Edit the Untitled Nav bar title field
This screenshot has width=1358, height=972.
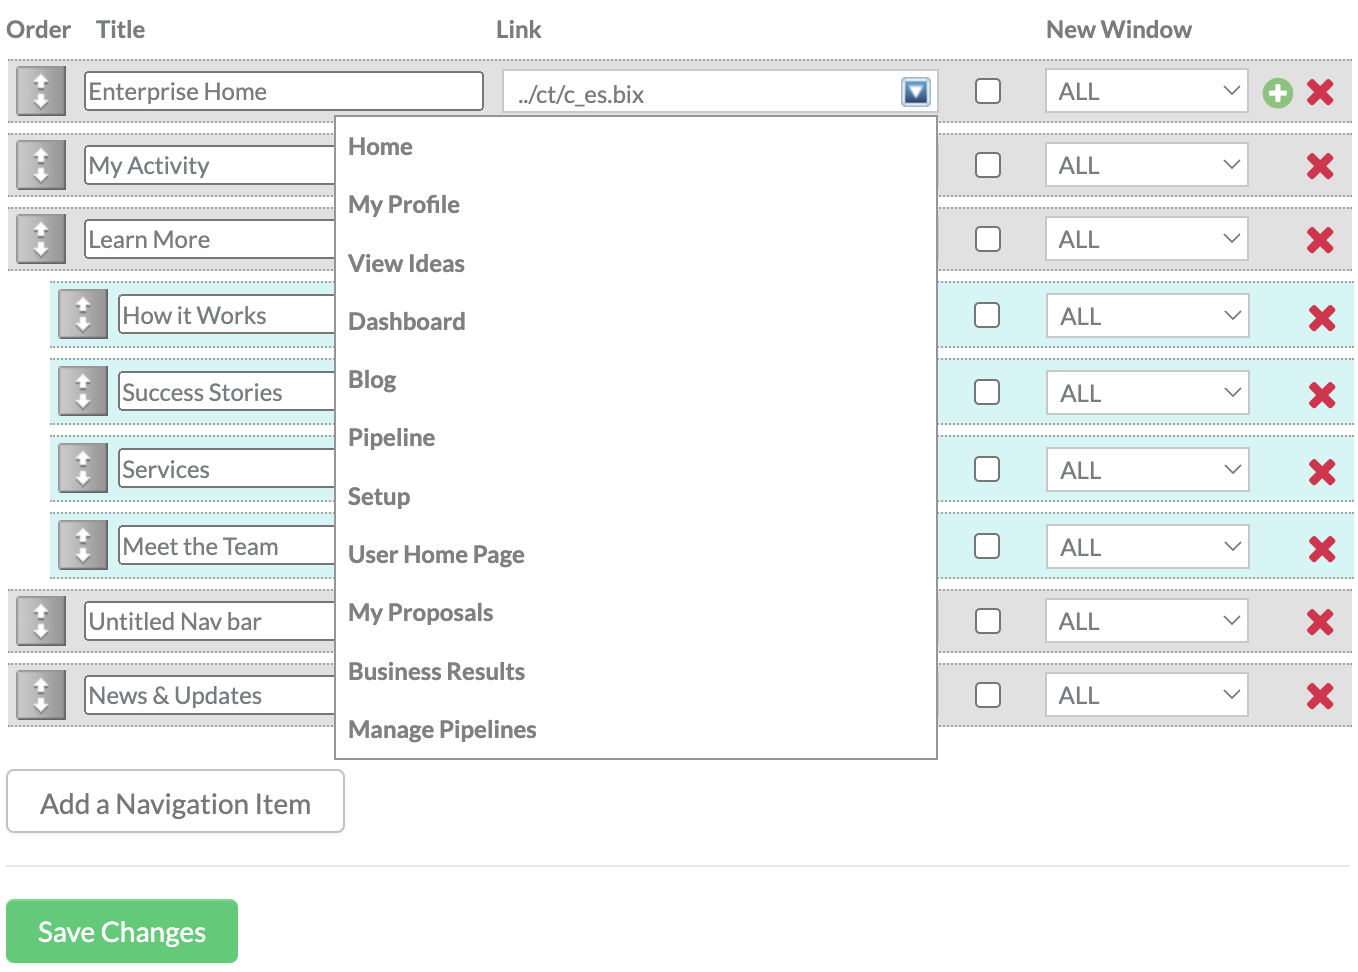coord(210,621)
